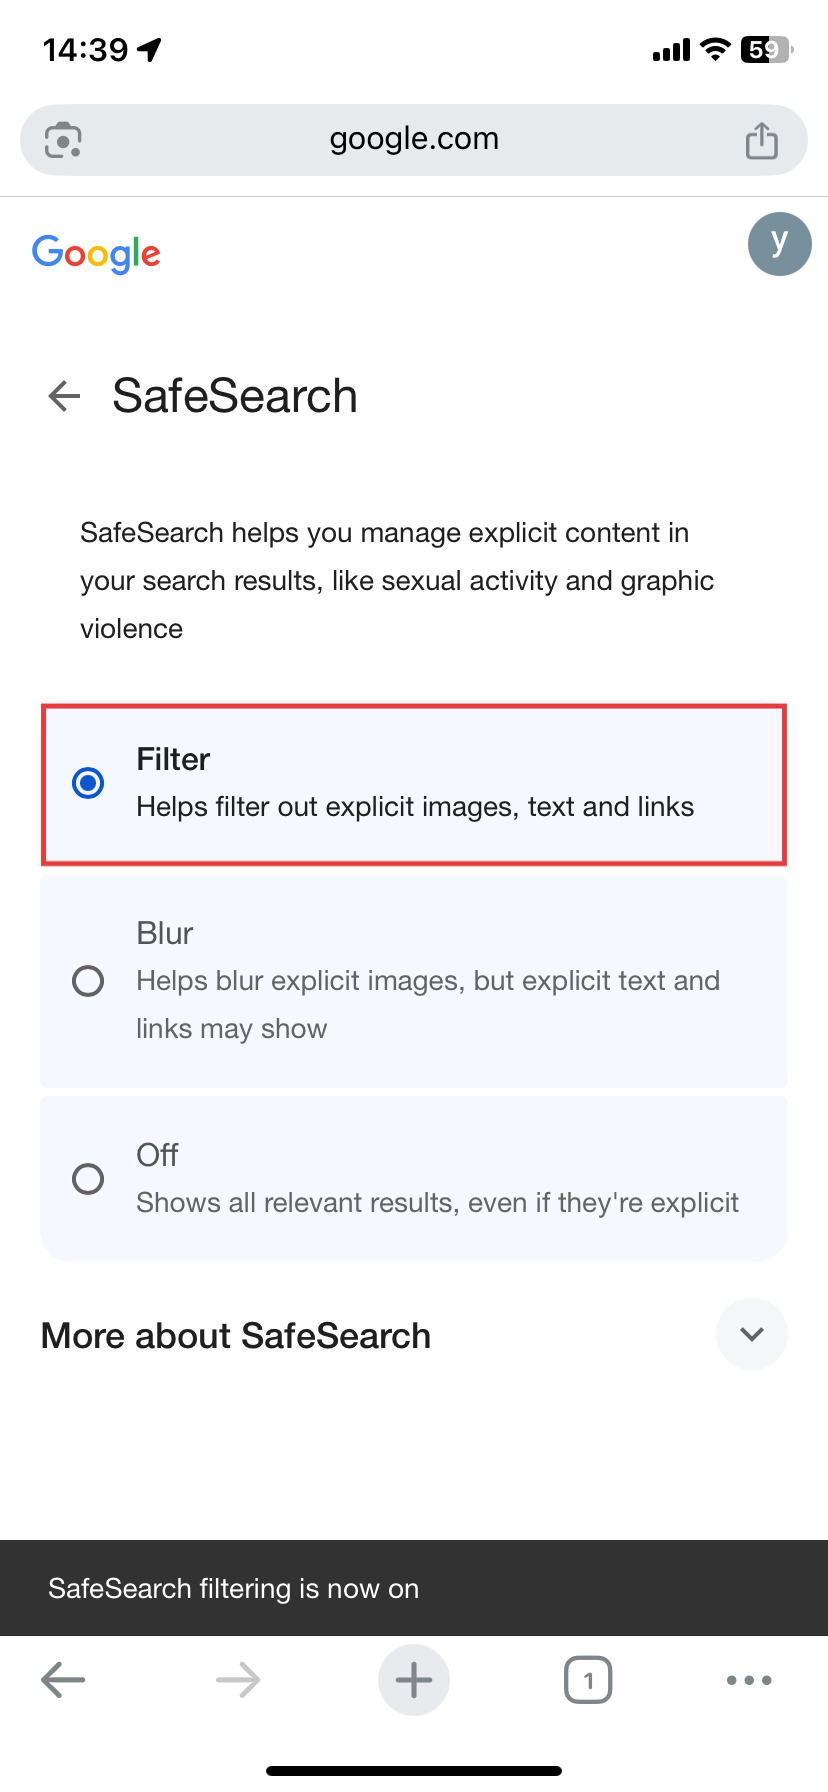Open the browser three-dot menu
Viewport: 828px width, 1792px height.
click(748, 1680)
